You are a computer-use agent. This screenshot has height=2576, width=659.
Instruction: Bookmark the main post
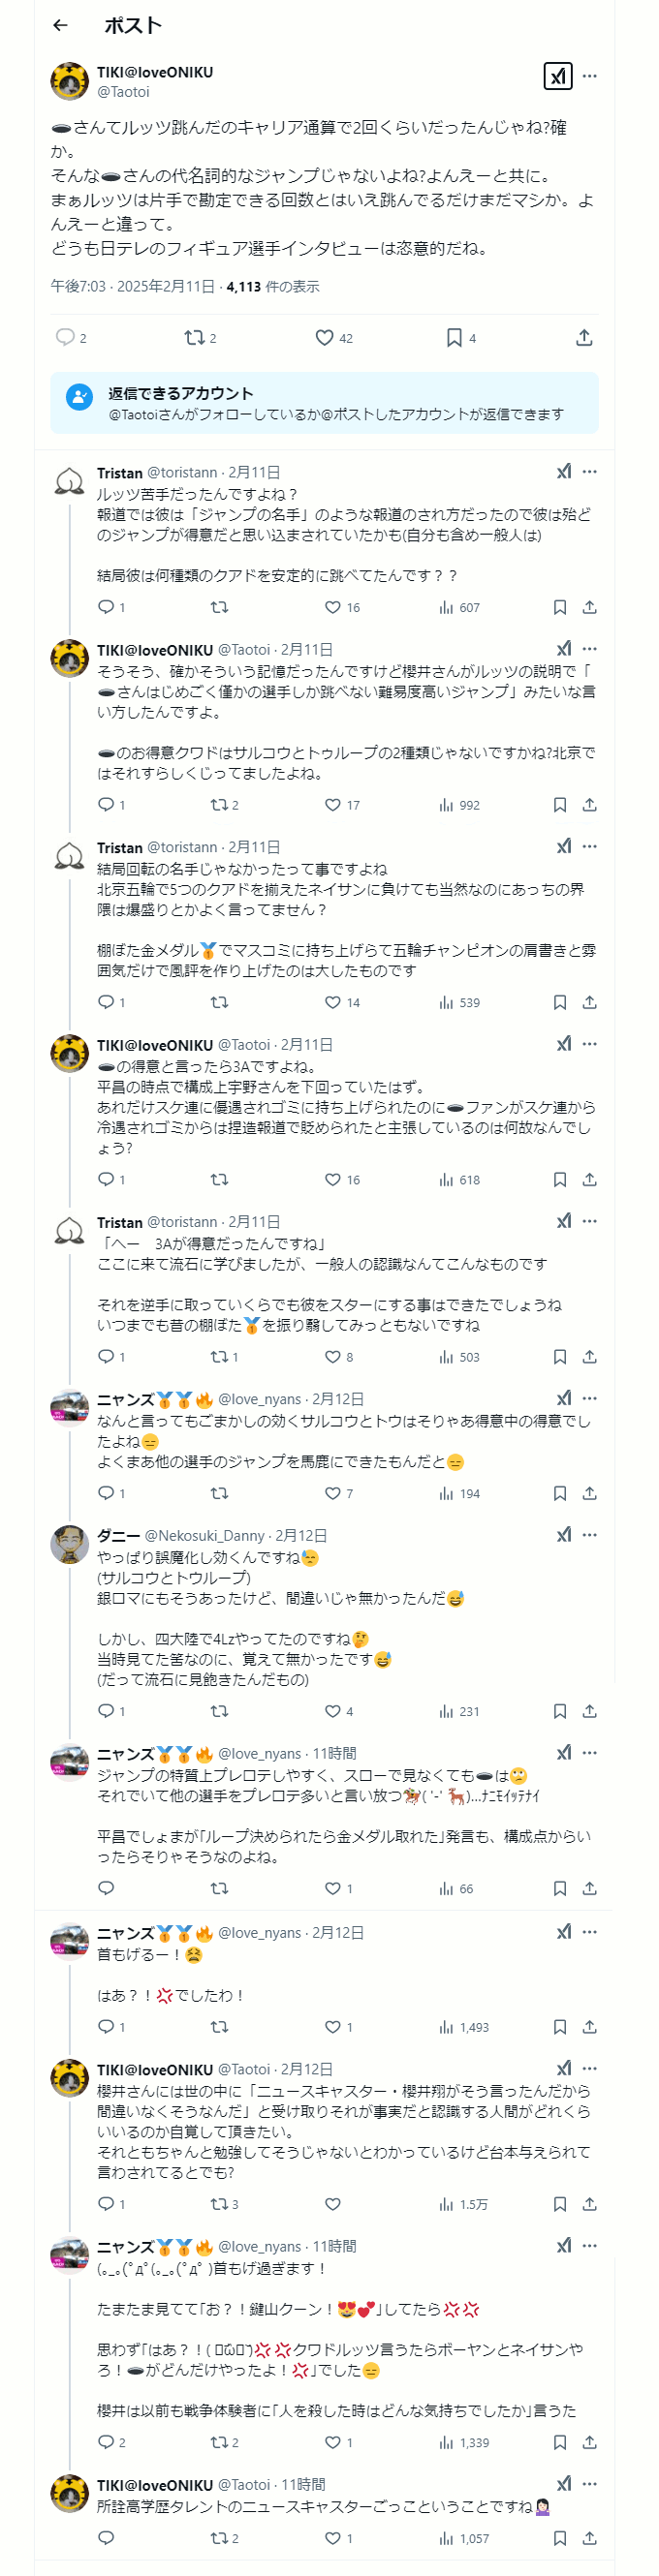click(x=454, y=338)
